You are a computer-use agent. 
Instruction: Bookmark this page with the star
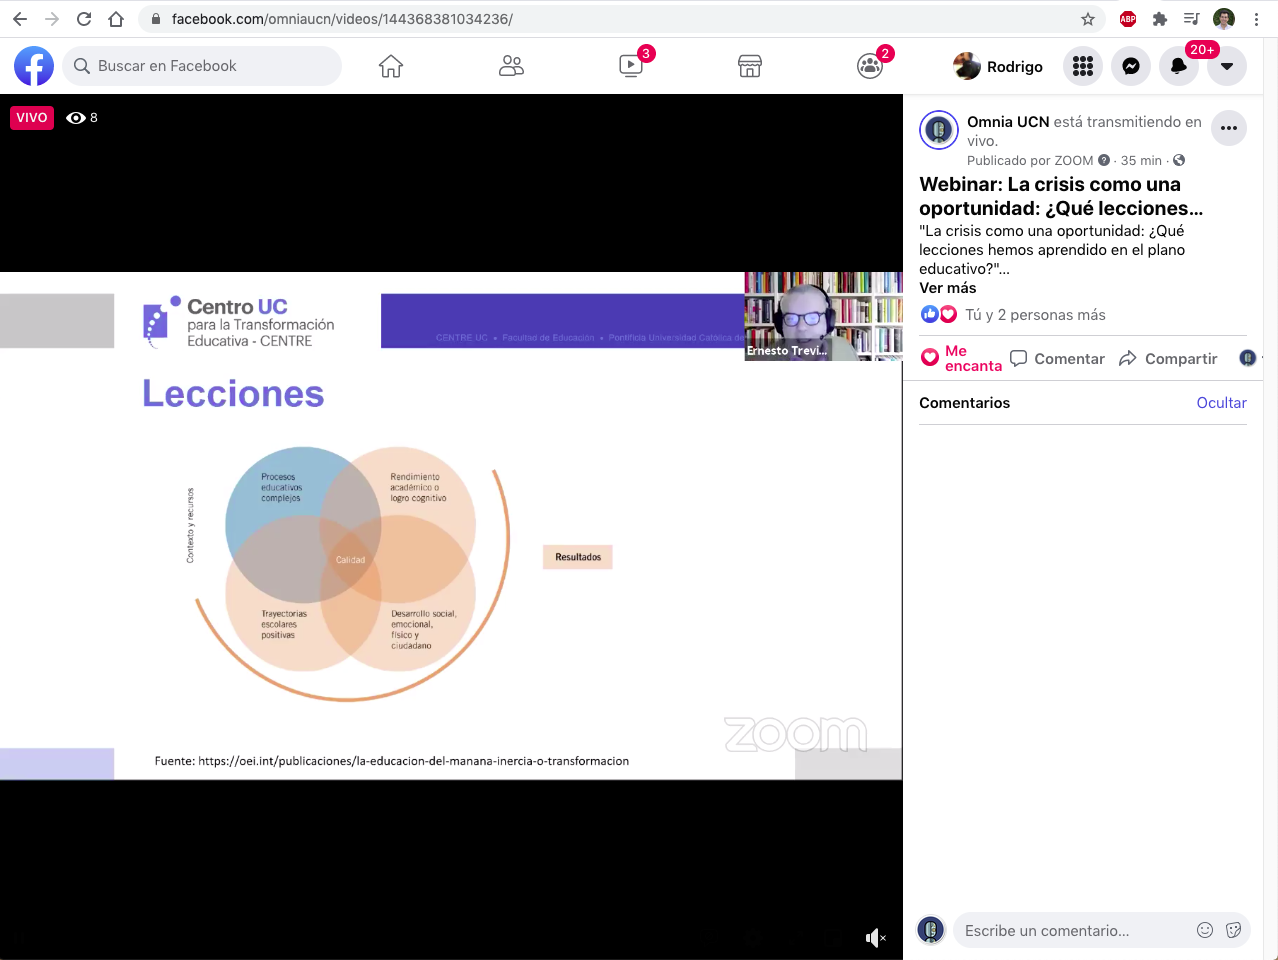click(1088, 19)
